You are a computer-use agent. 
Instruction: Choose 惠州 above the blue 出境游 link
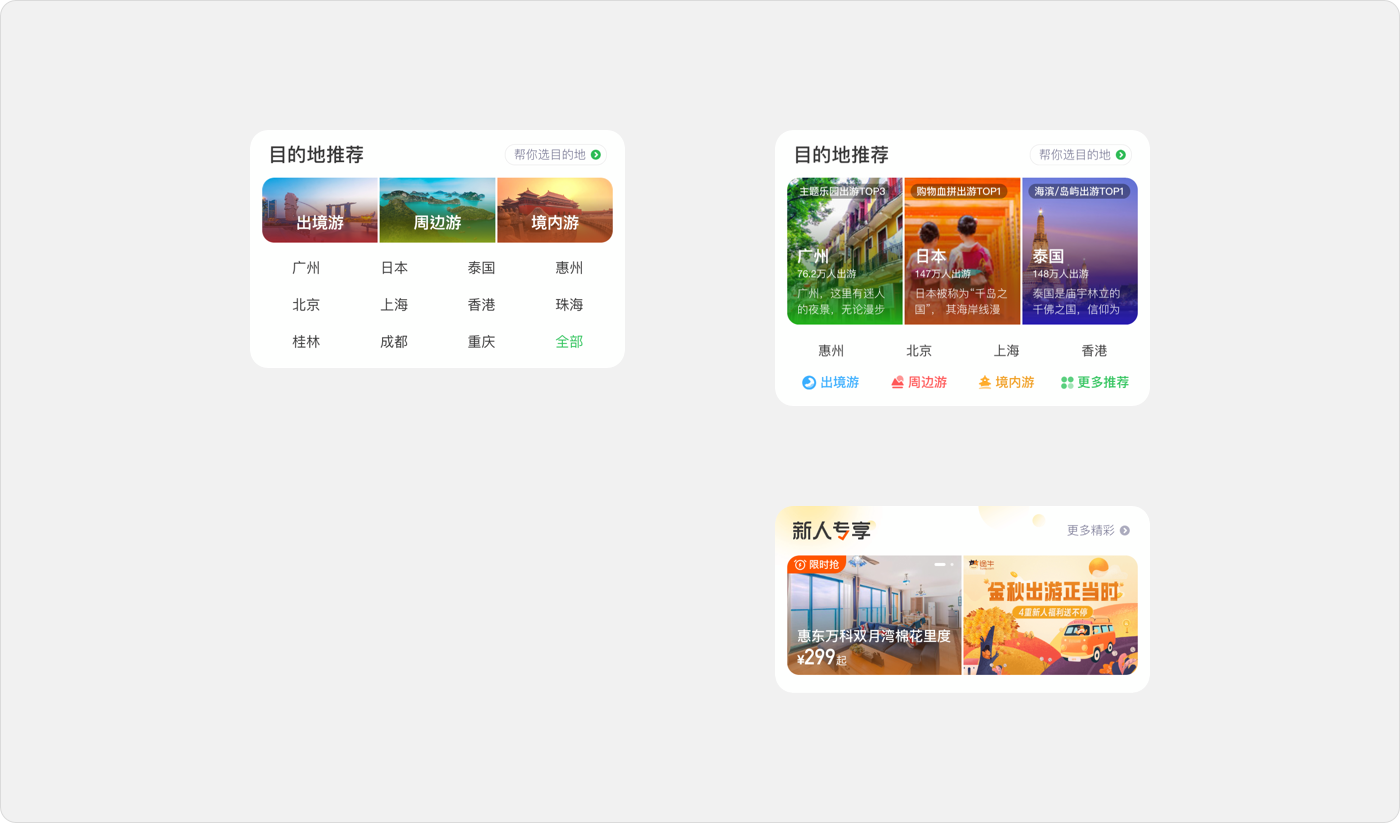[831, 351]
